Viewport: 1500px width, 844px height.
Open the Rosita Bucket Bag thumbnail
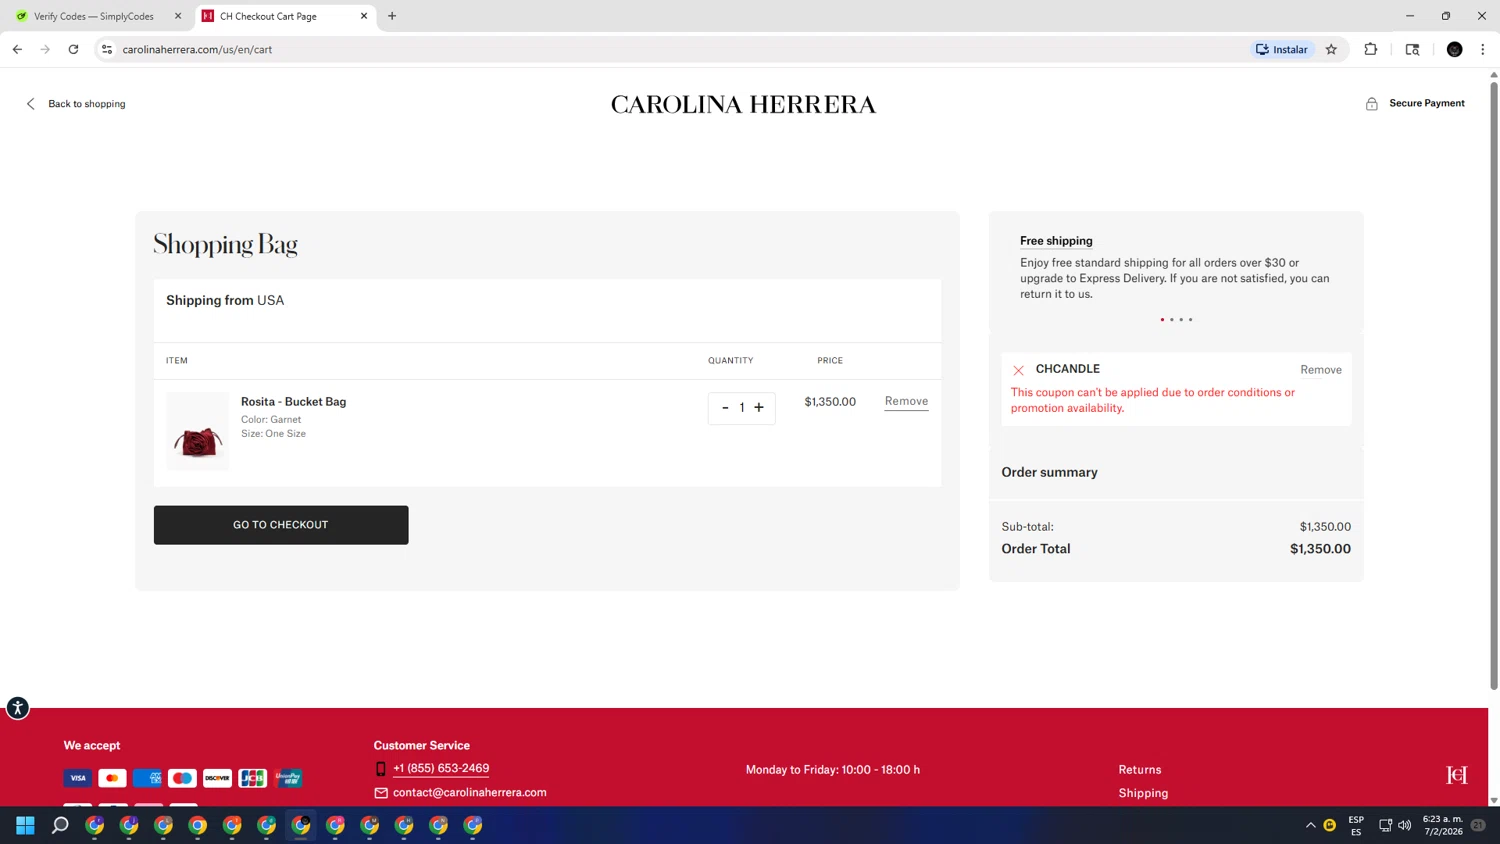(x=198, y=431)
